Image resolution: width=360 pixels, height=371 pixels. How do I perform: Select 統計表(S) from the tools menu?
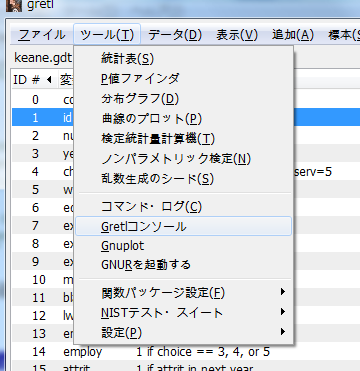click(x=183, y=59)
